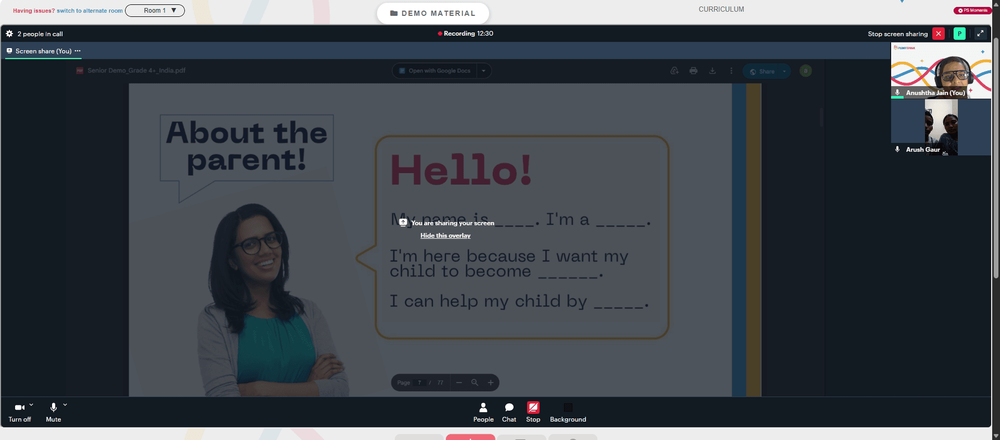Click Arush Gaur's microphone indicator

click(x=897, y=149)
